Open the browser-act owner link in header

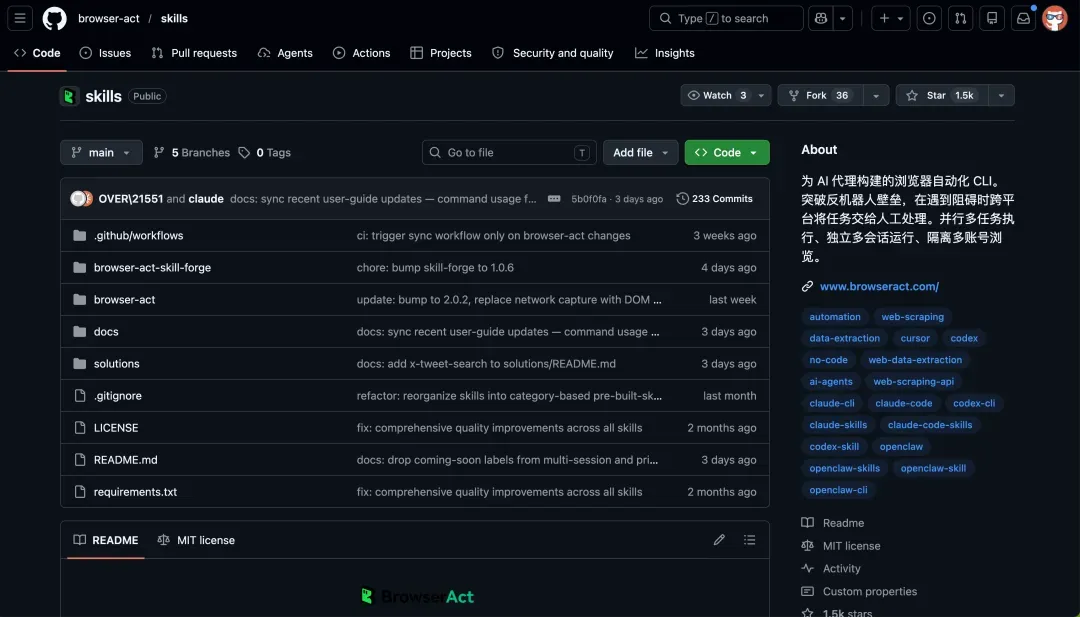pyautogui.click(x=109, y=19)
